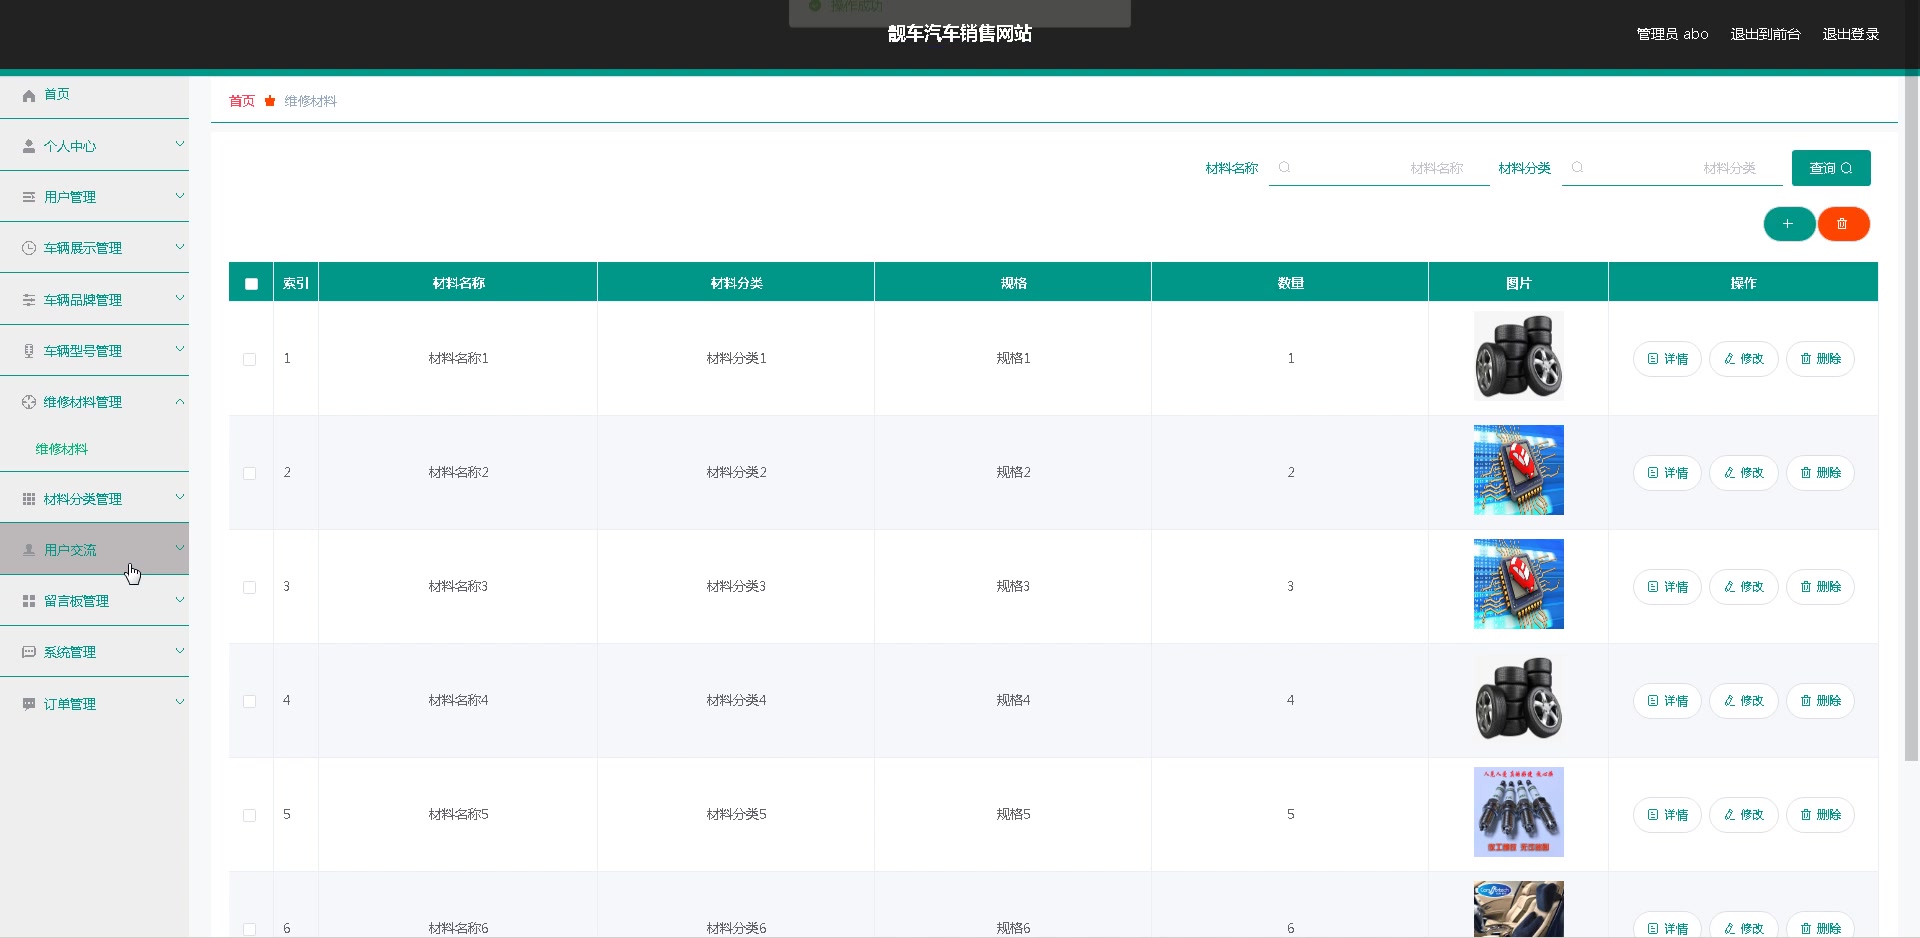The image size is (1920, 938).
Task: Click the 材料分类 search input field
Action: pyautogui.click(x=1672, y=168)
